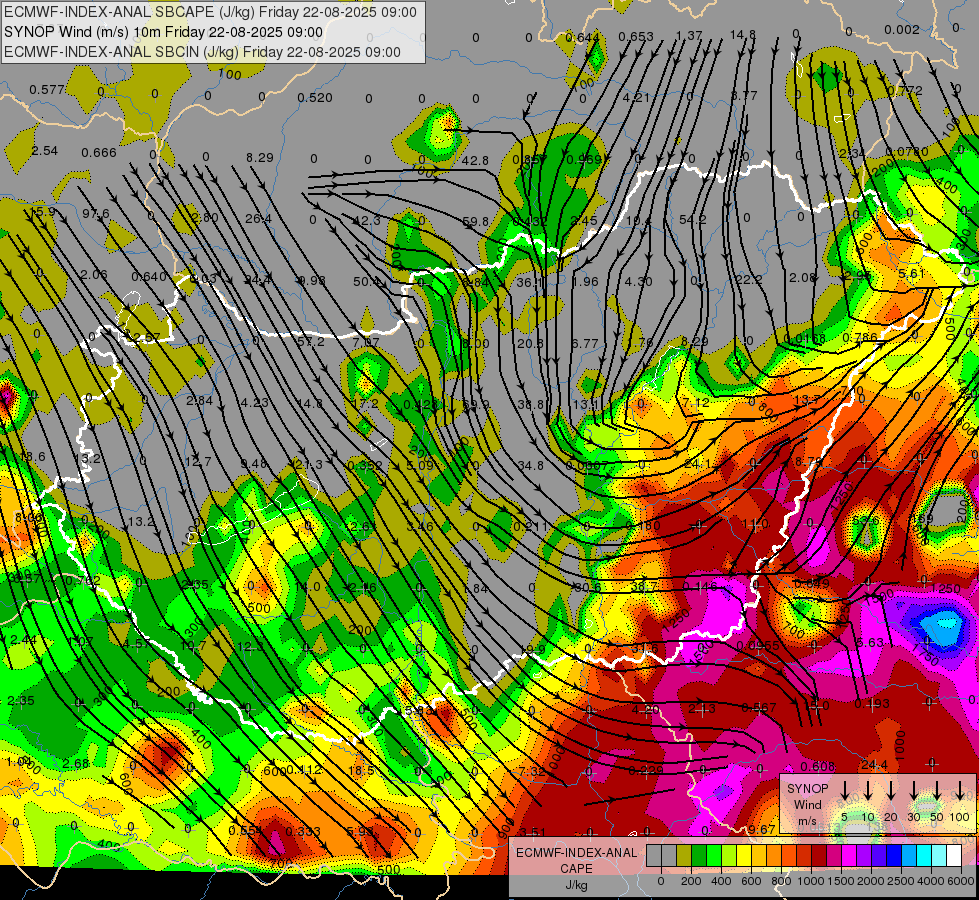Click the 0.666 value on the map
Screen dimensions: 979x900
[x=99, y=152]
